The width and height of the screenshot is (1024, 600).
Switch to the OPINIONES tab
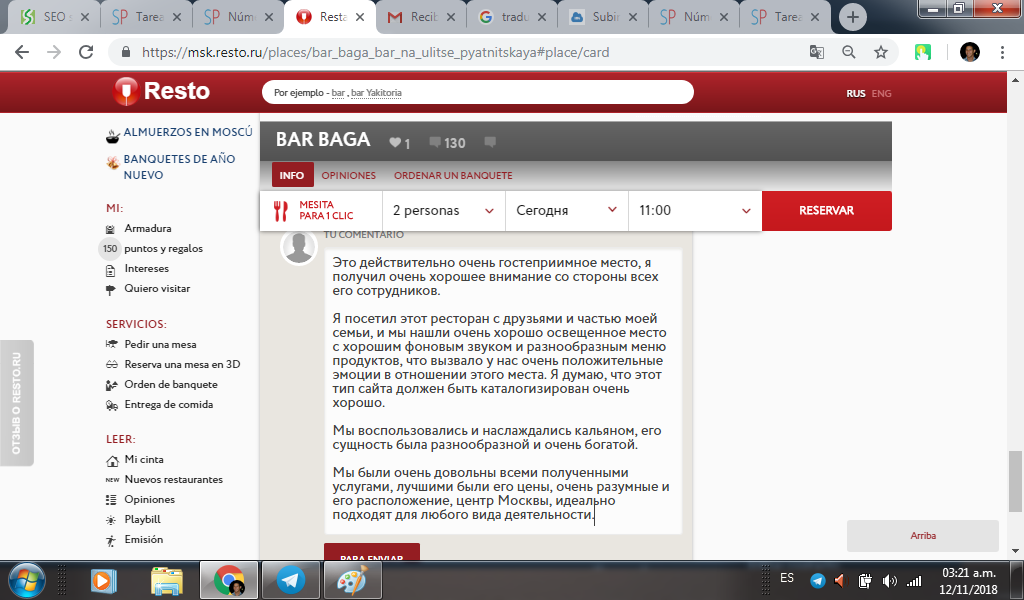coord(349,175)
